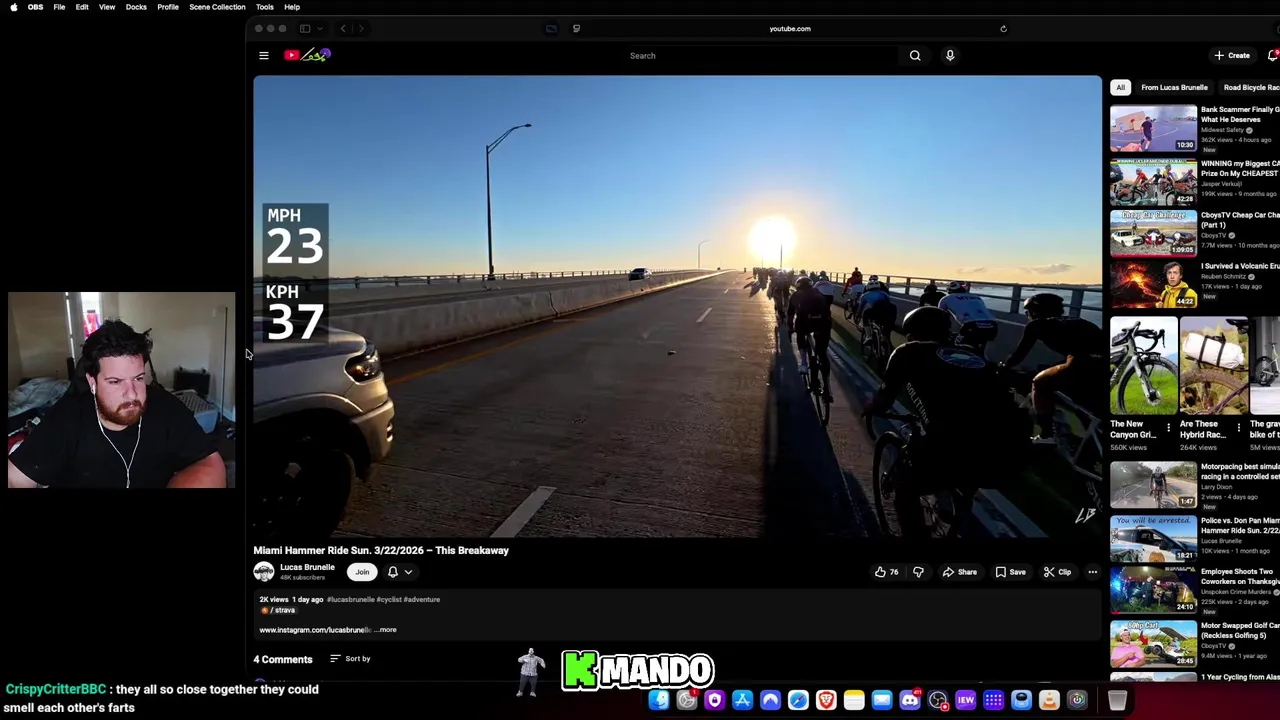Open the Trash in the Dock
The width and height of the screenshot is (1280, 720).
(x=1117, y=700)
